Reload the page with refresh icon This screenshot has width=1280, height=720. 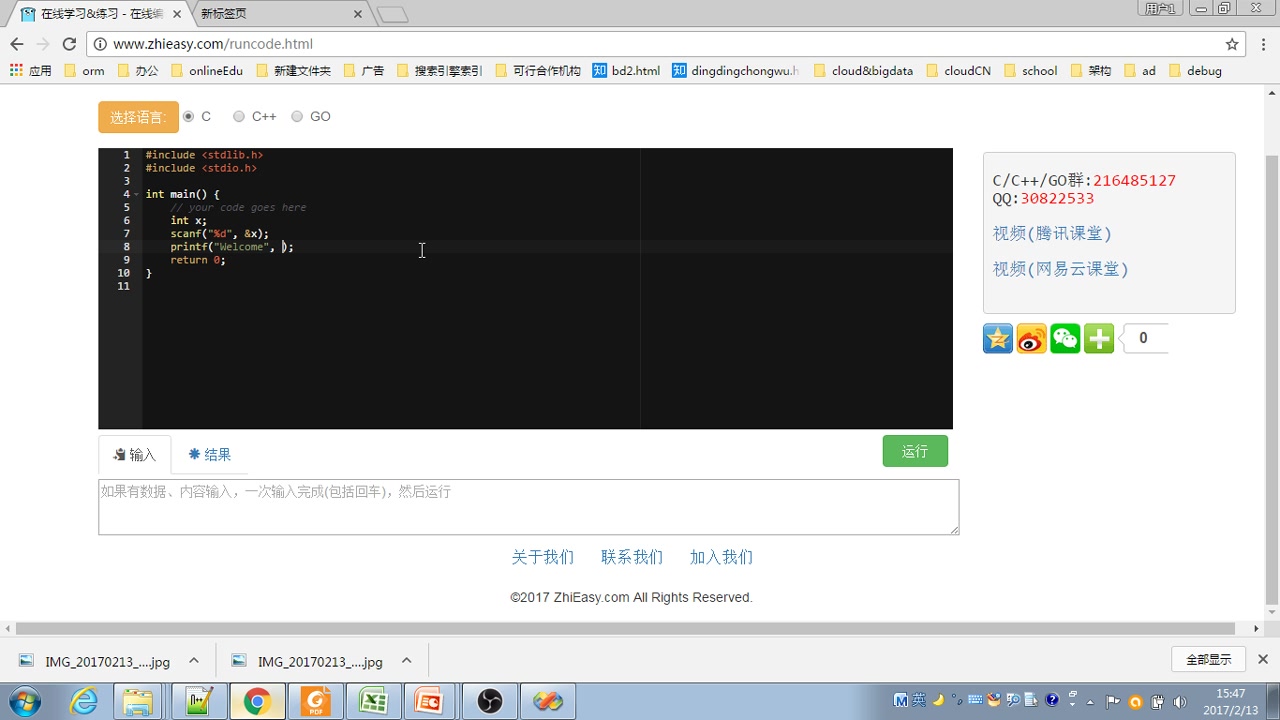[x=69, y=44]
